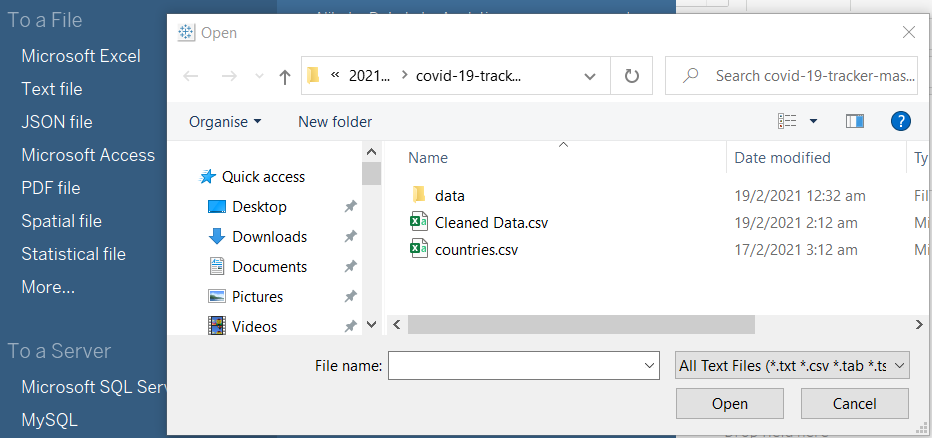
Task: Click the horizontal scrollbar in file list
Action: 580,325
